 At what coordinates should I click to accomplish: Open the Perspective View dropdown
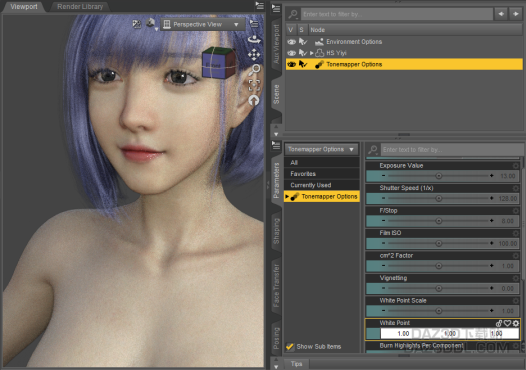[202, 24]
